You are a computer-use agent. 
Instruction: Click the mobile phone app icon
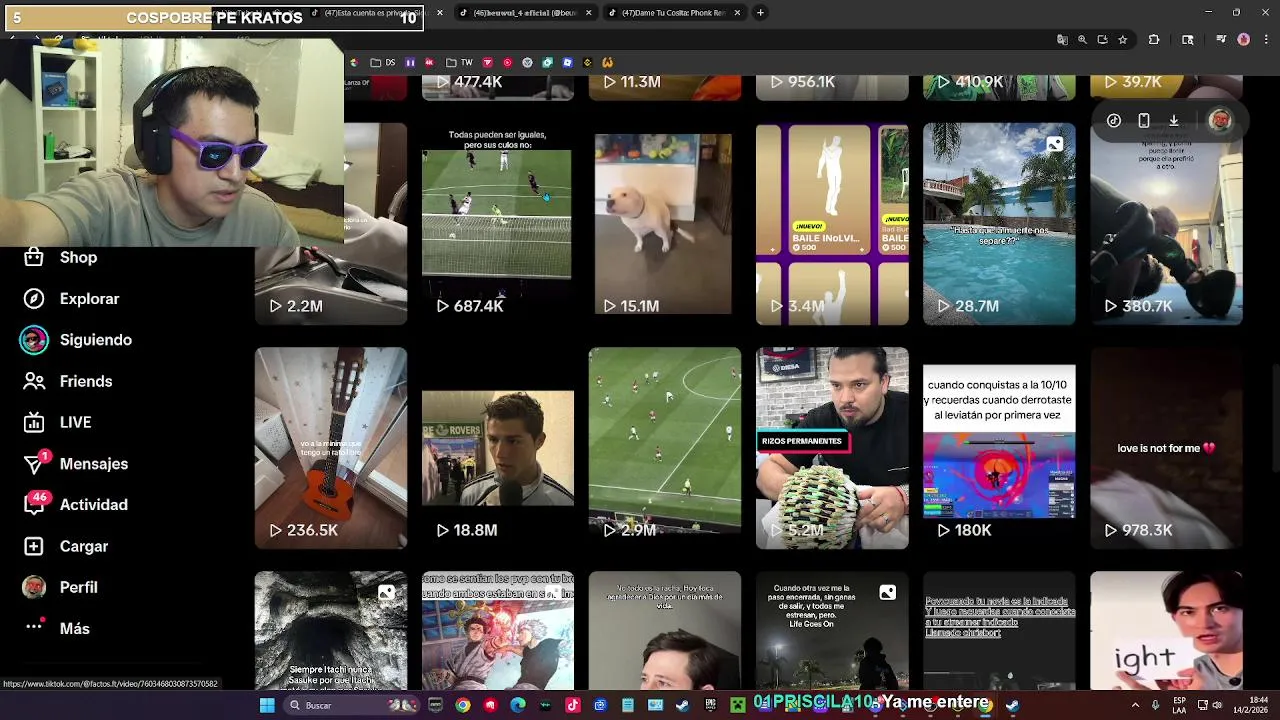click(x=1144, y=121)
